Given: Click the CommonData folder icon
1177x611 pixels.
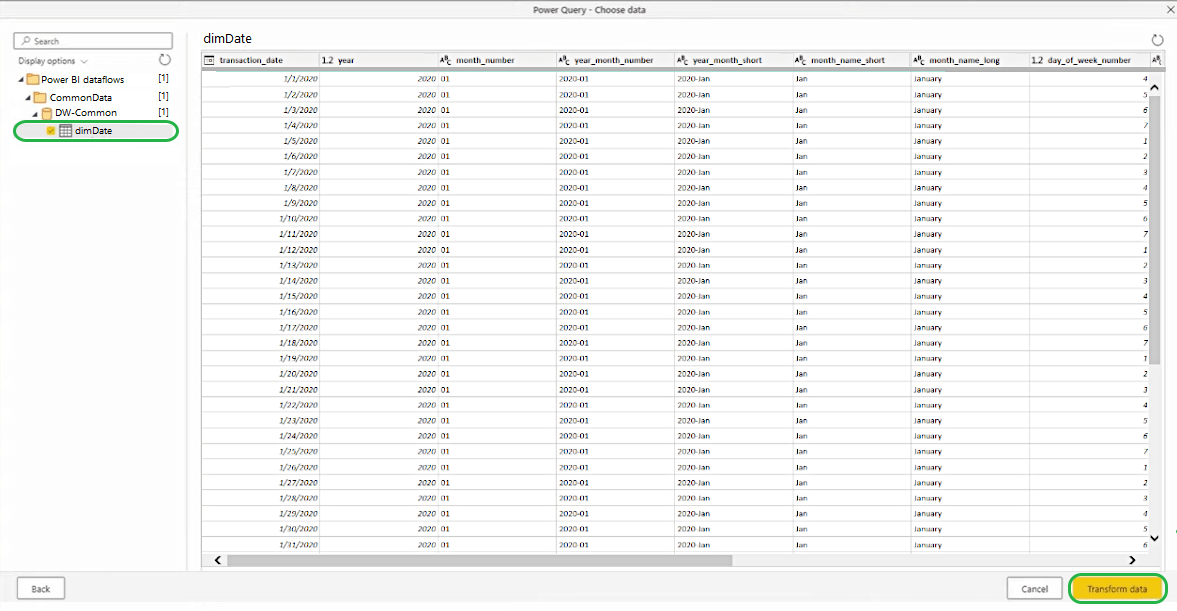Looking at the screenshot, I should click(x=40, y=97).
